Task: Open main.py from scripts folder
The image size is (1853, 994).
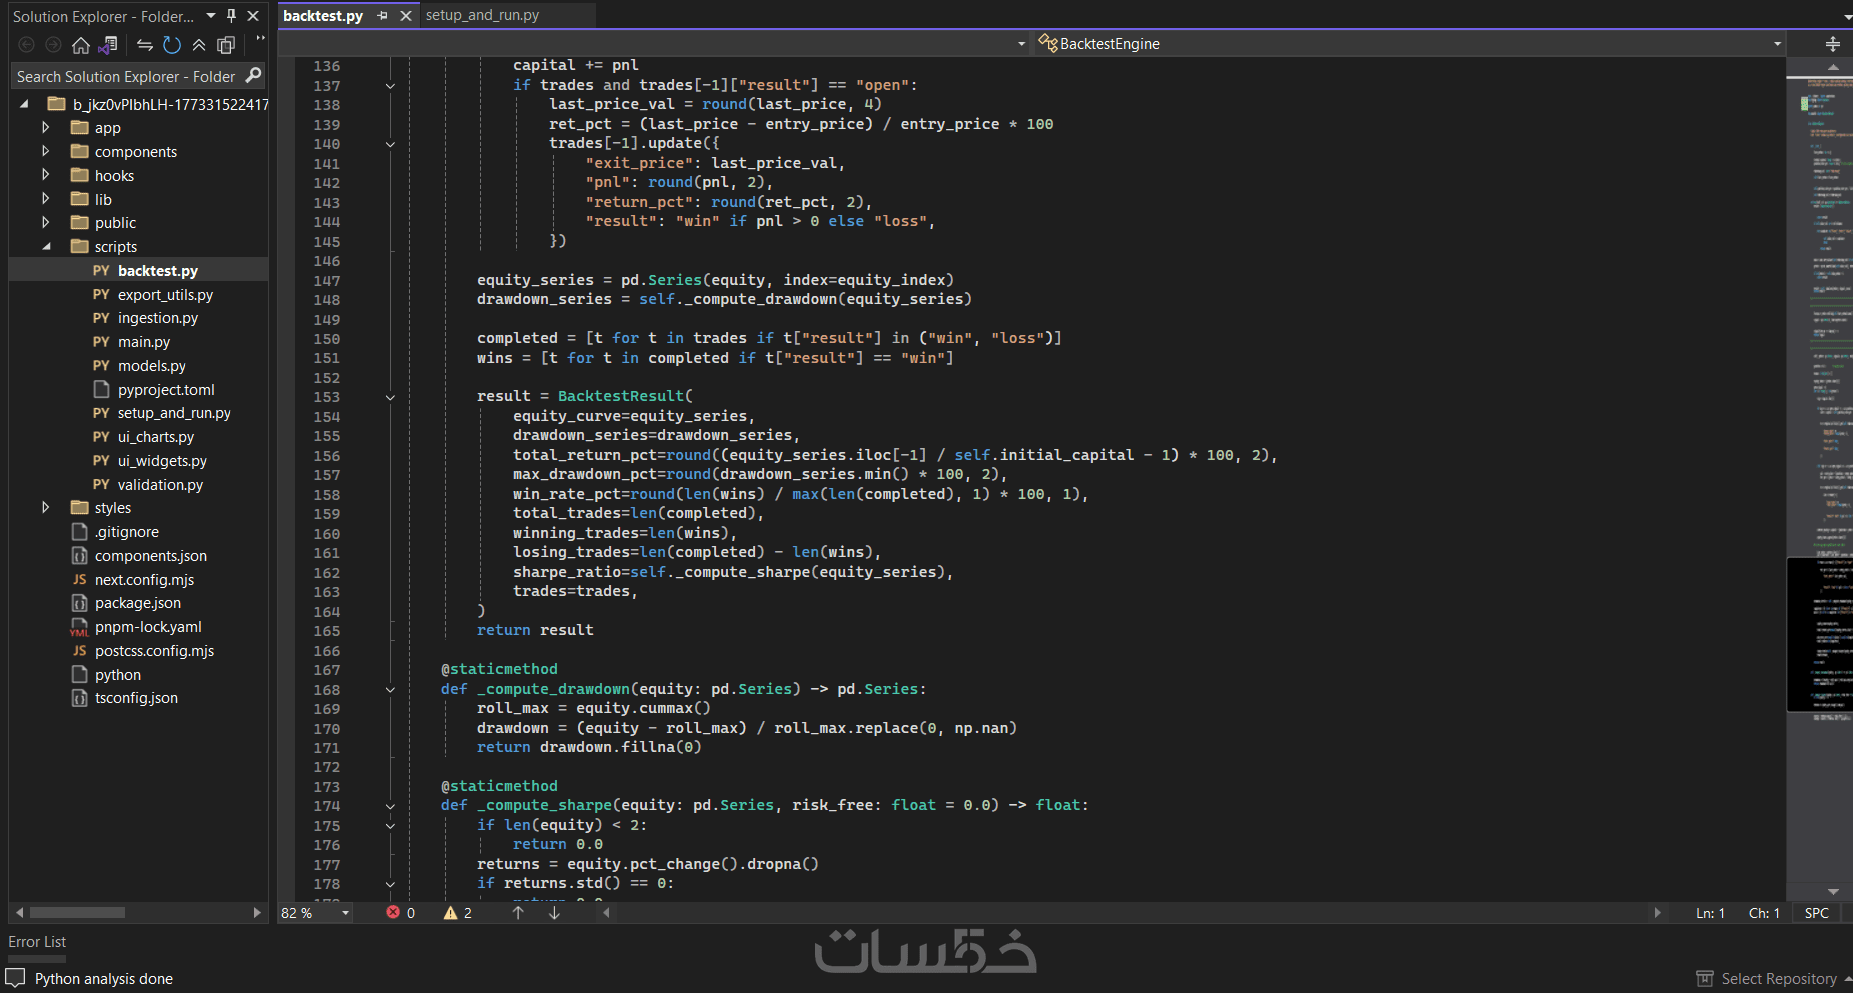Action: pyautogui.click(x=144, y=342)
